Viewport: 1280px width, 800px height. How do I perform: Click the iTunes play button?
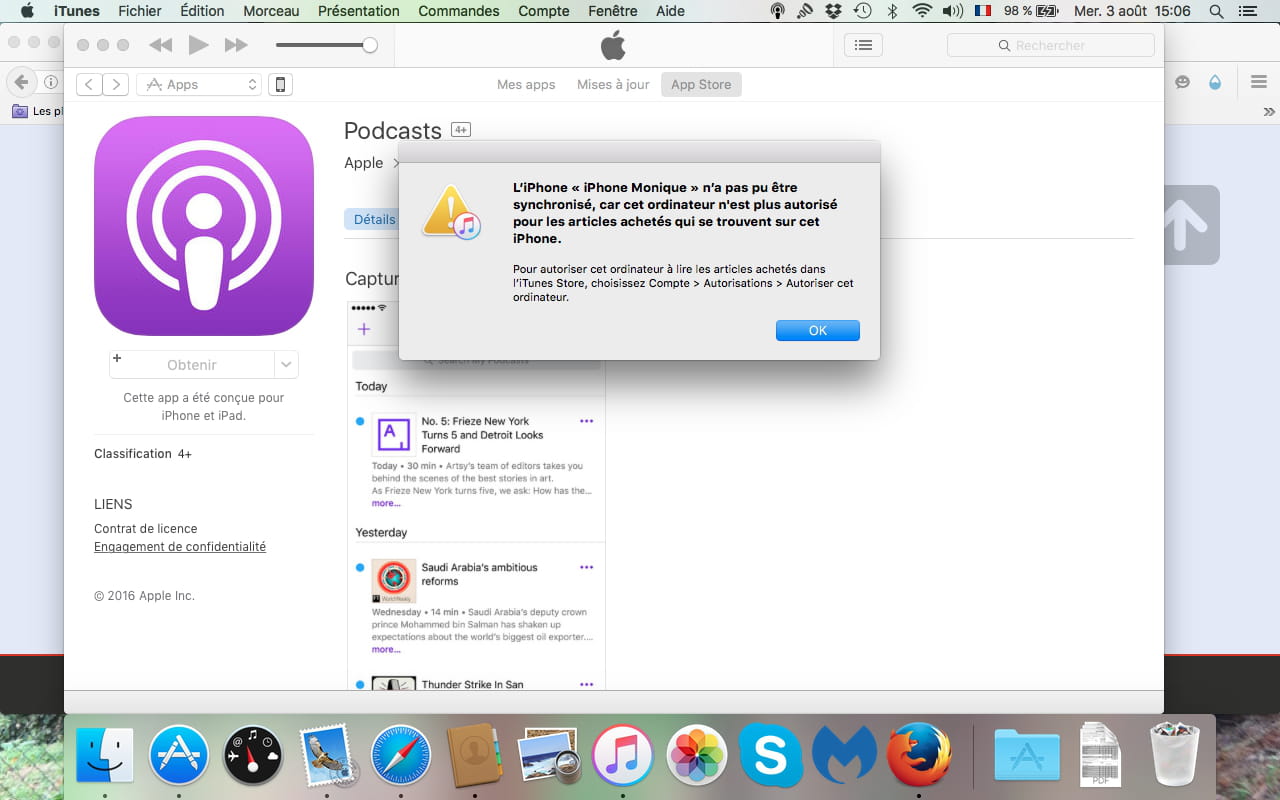tap(198, 45)
